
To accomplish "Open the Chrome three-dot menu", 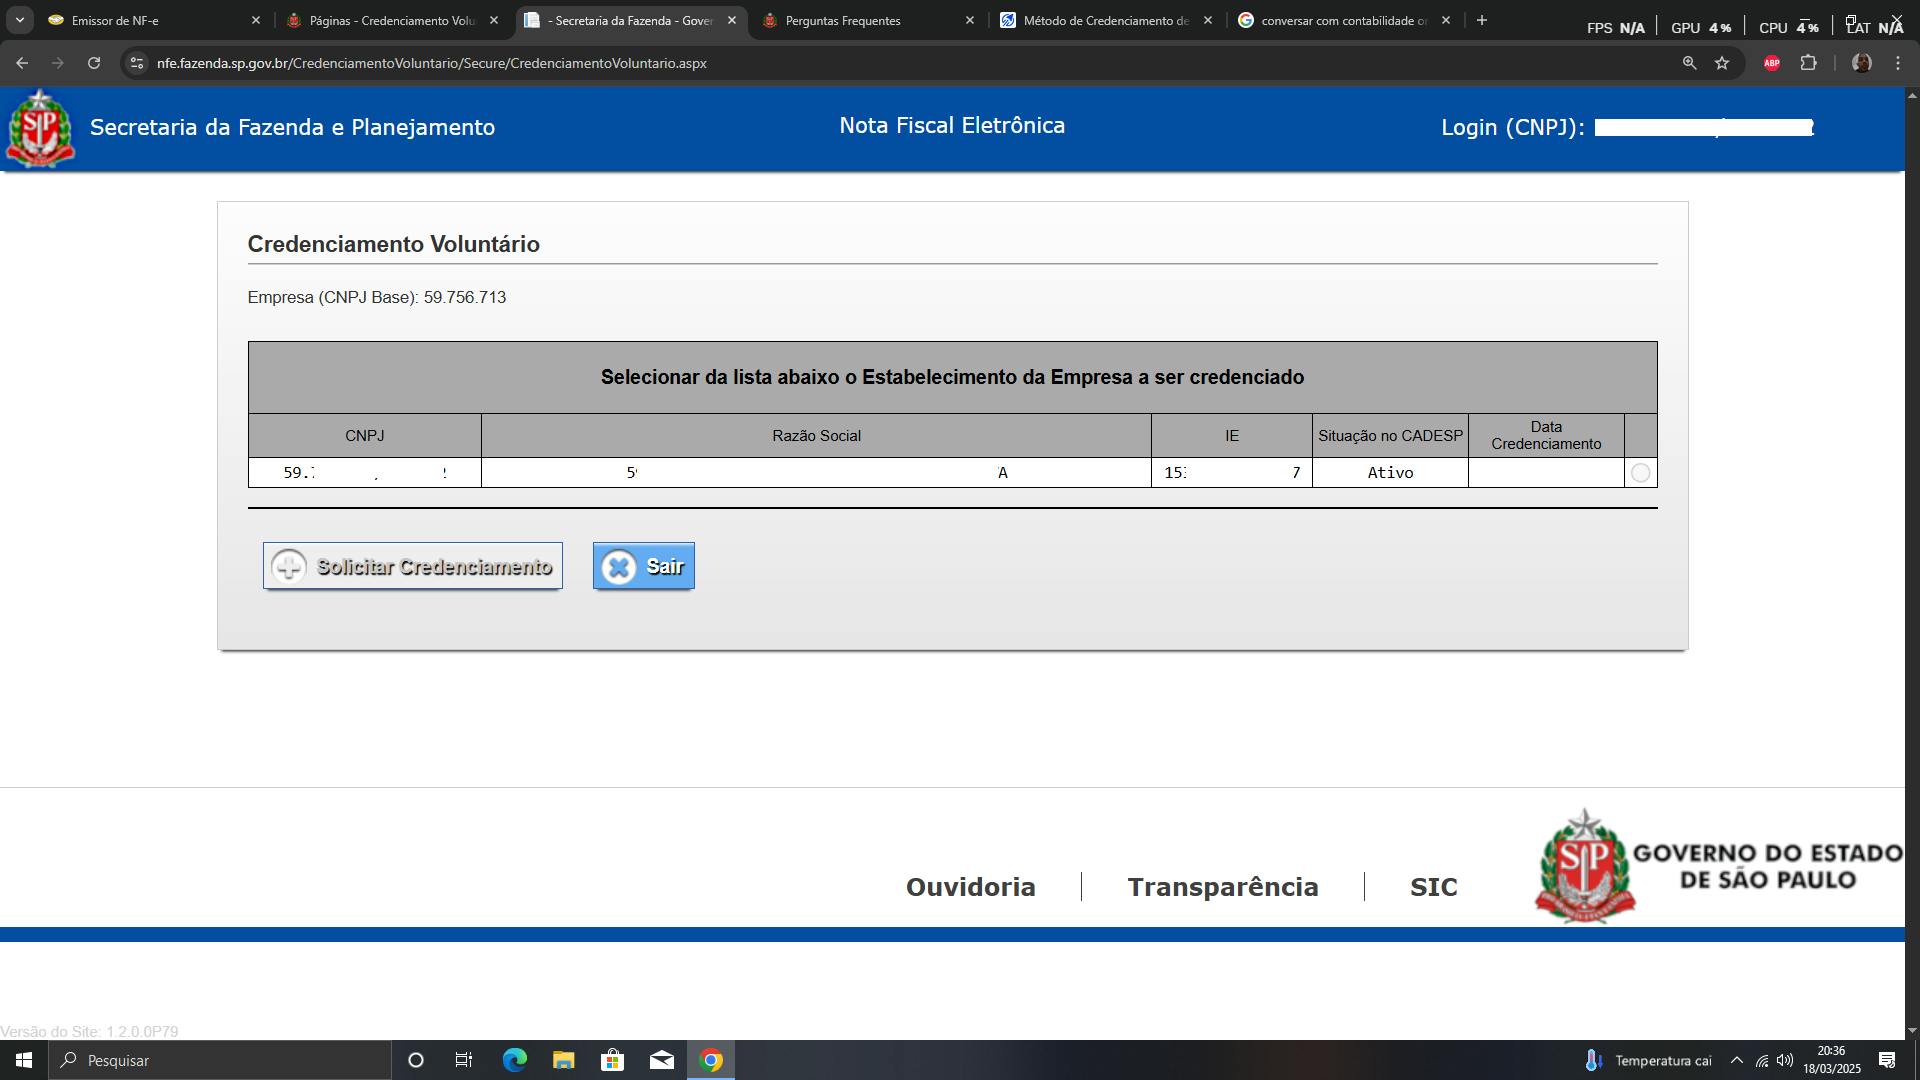I will pos(1897,63).
